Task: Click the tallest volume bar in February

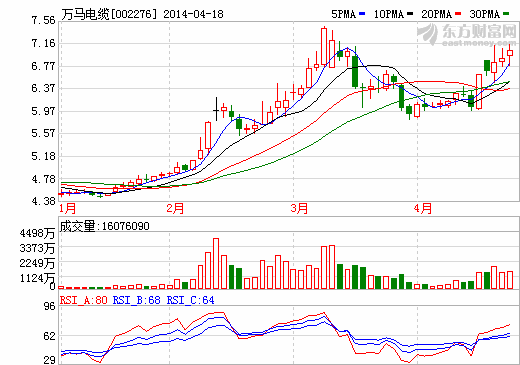Action: tap(216, 263)
